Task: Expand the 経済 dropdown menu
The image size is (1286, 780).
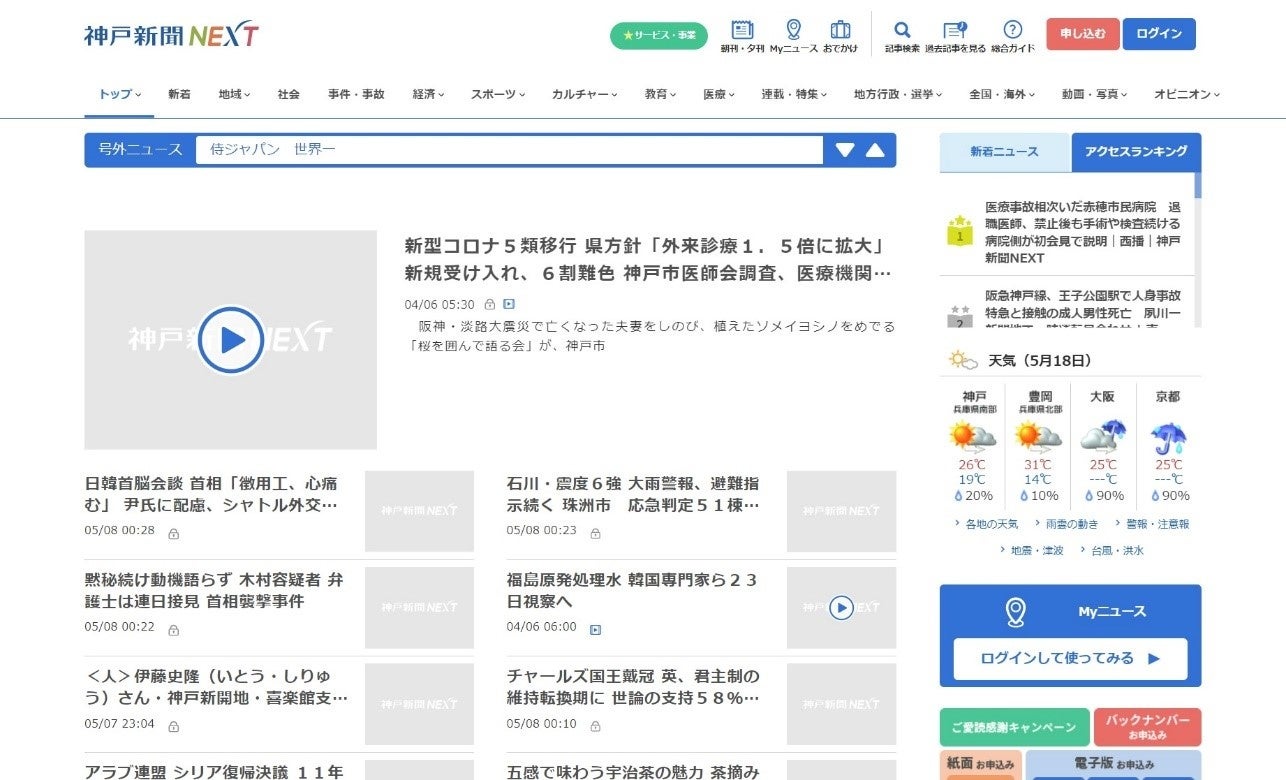Action: click(x=428, y=94)
